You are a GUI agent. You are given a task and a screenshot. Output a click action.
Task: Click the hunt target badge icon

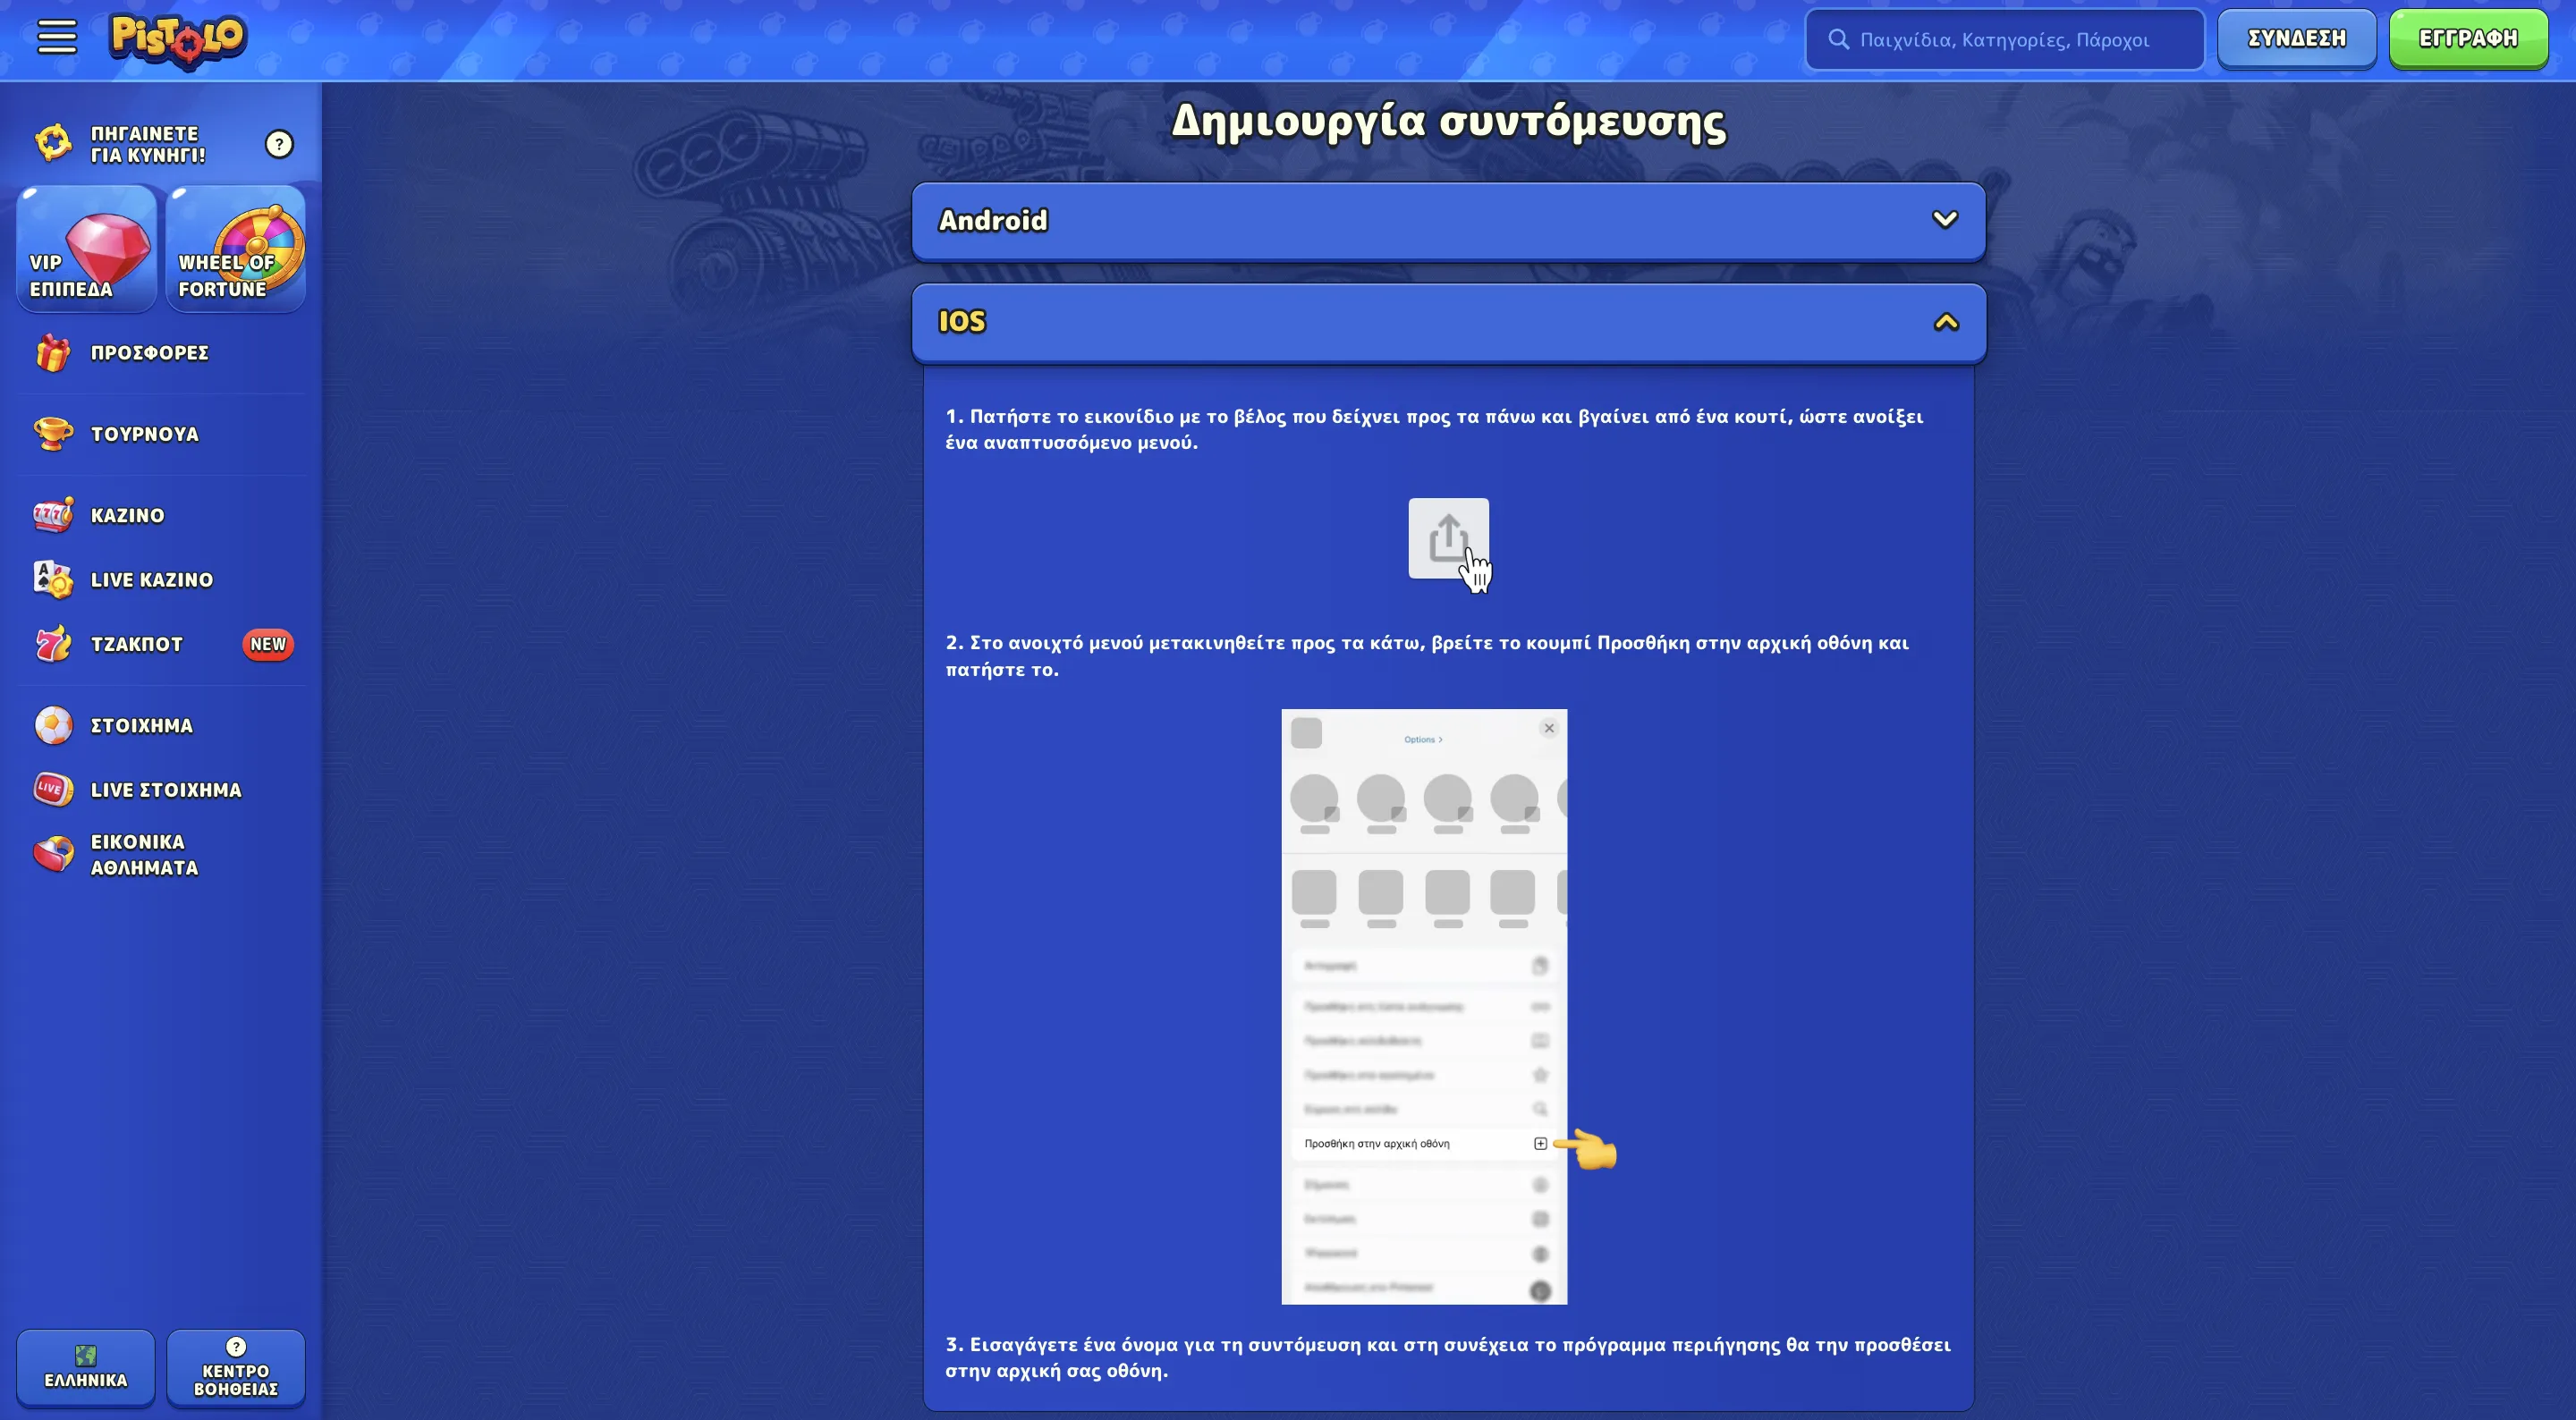tap(53, 143)
